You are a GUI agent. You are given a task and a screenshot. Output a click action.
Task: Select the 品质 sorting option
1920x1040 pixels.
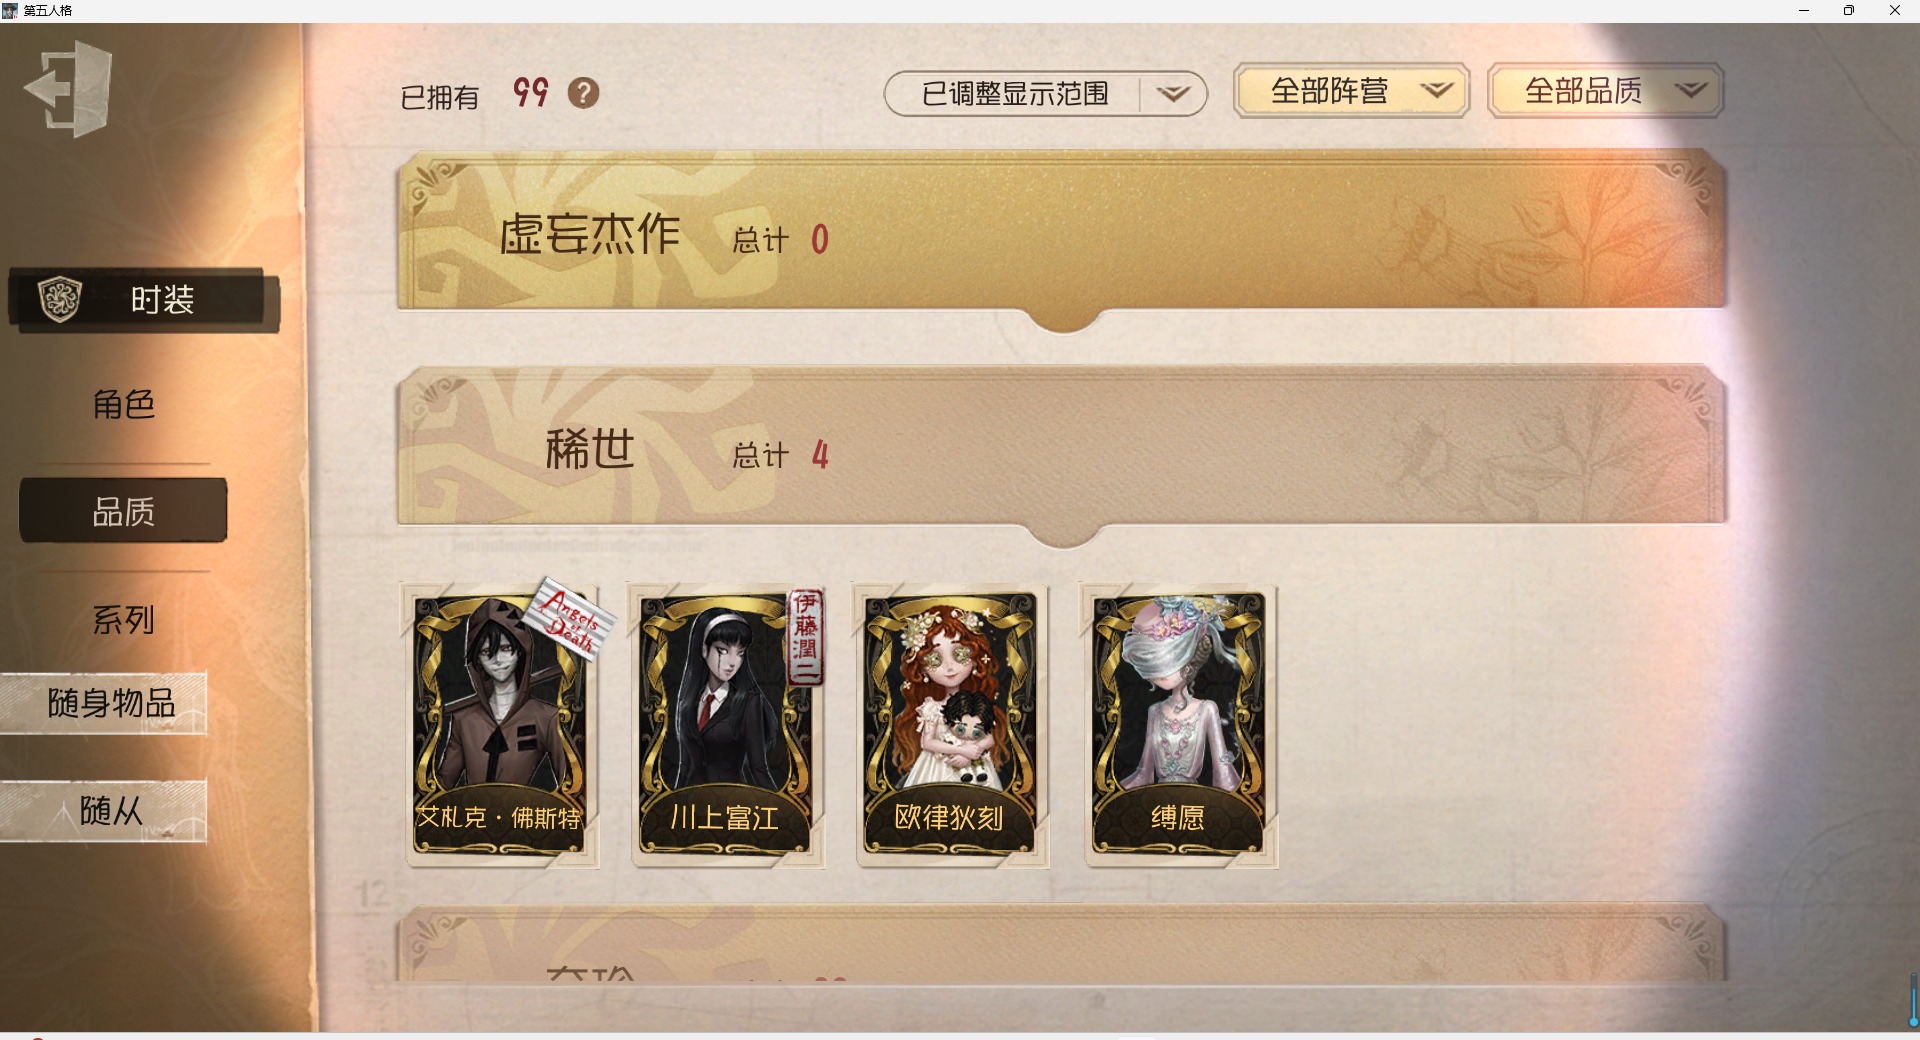[x=123, y=511]
